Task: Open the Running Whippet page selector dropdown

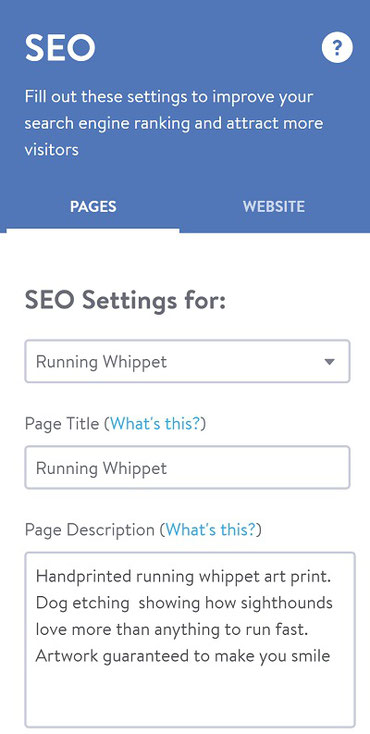Action: point(187,361)
